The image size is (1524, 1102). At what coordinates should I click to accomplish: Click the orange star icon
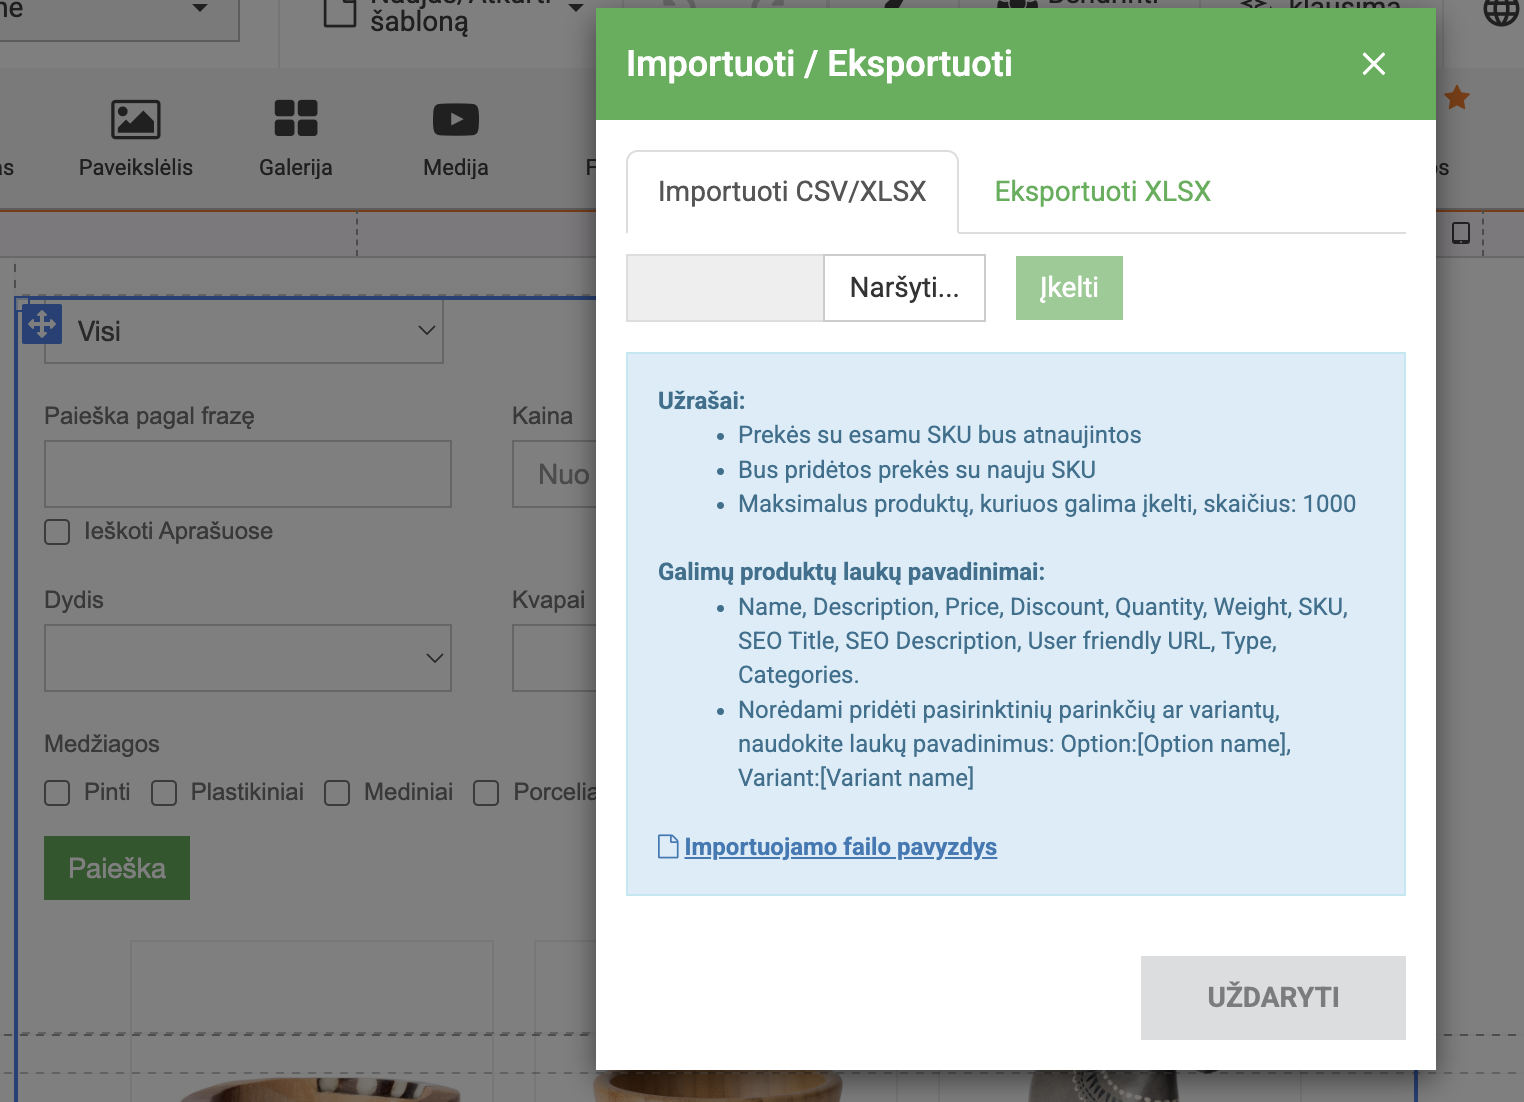pyautogui.click(x=1457, y=98)
